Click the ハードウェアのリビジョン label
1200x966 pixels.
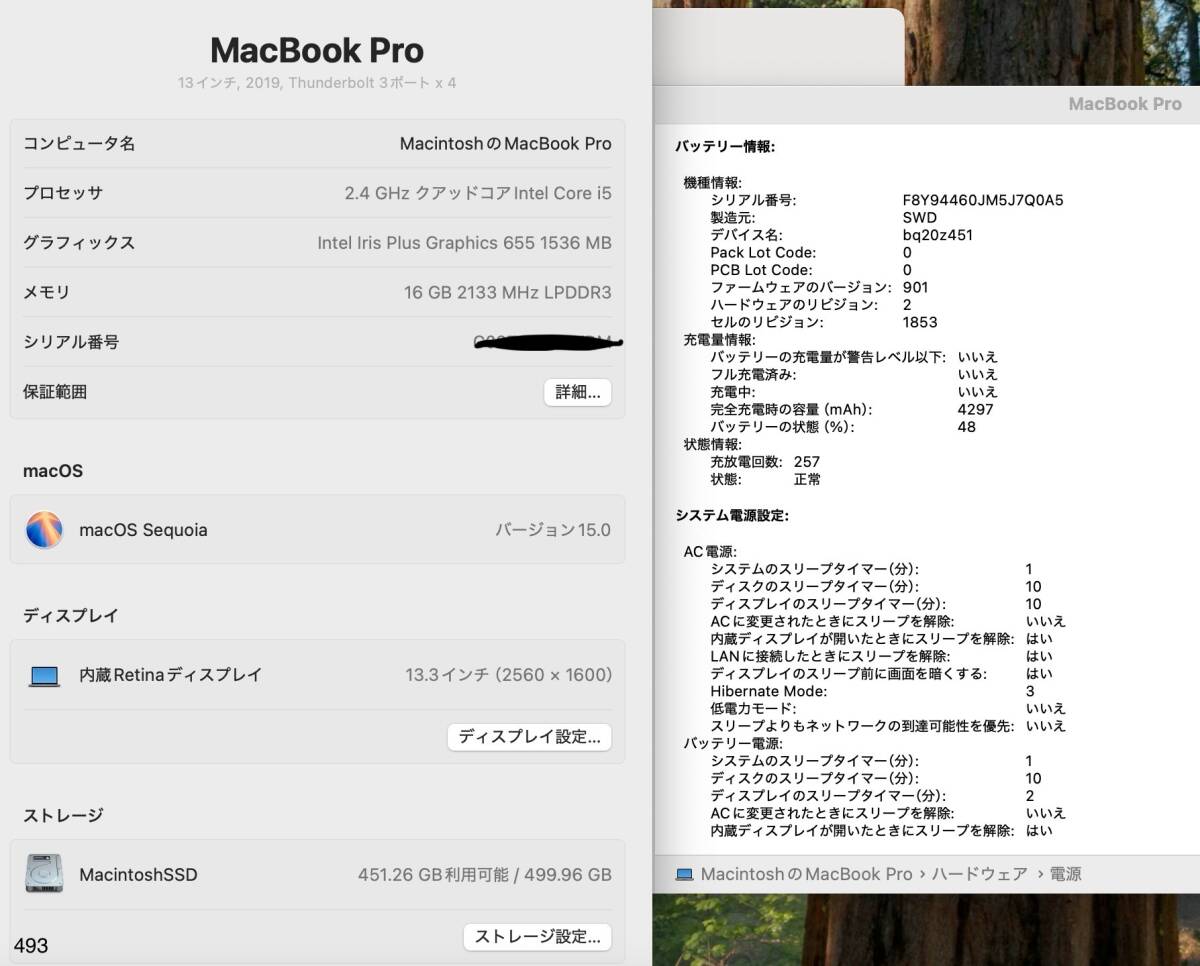point(794,305)
